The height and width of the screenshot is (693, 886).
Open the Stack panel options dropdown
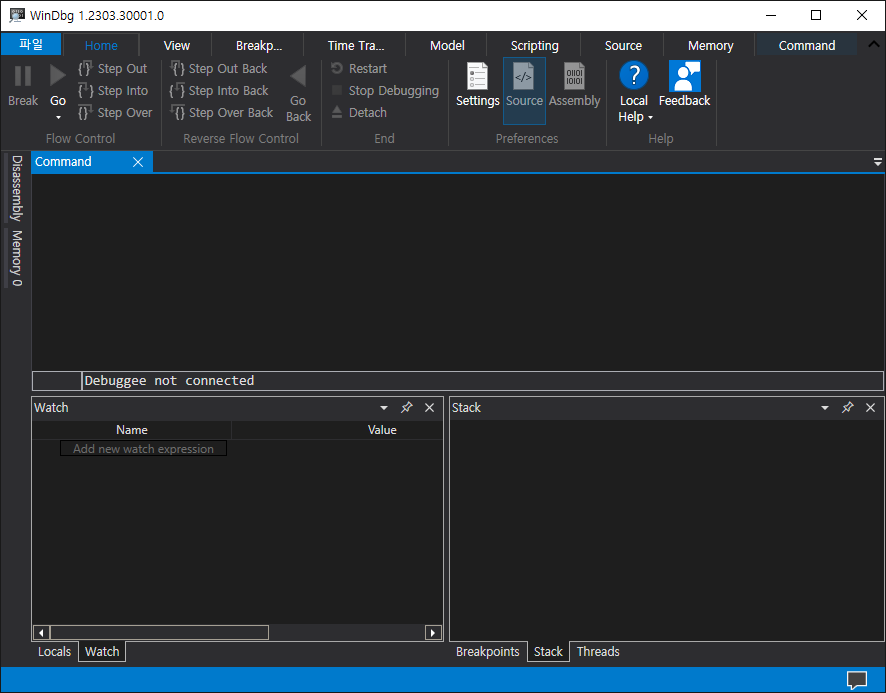pos(824,408)
